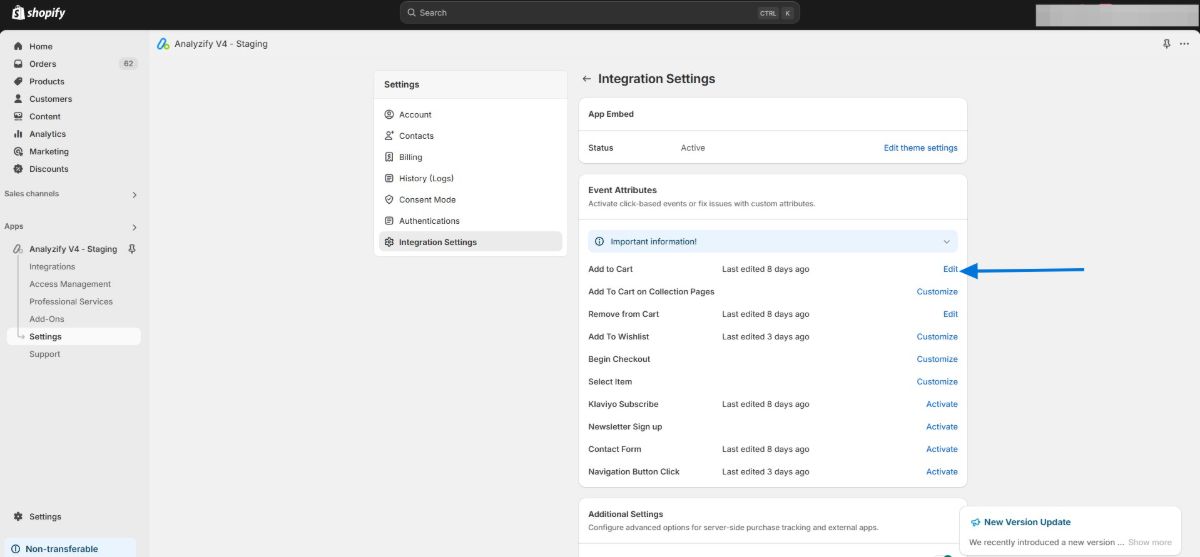Click the info icon beside Non-transferable
Screen dimensions: 1200x557
point(15,549)
